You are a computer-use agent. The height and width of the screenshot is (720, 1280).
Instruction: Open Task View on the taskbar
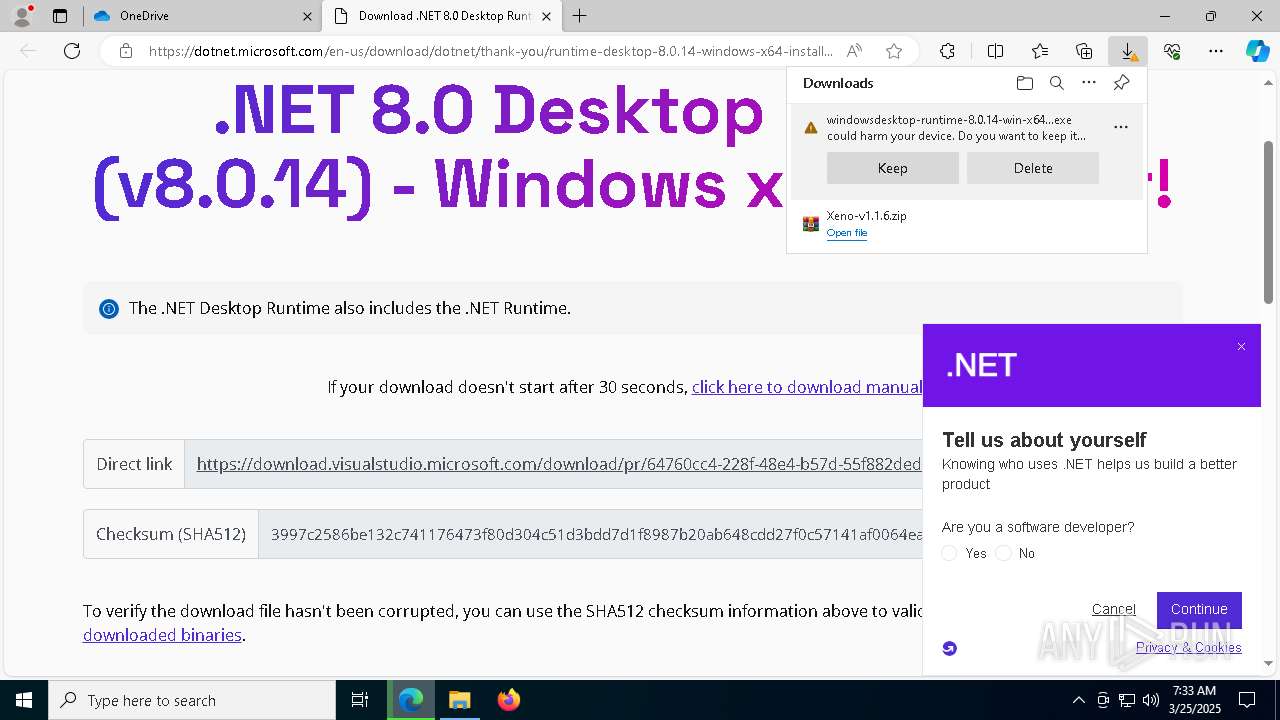(x=360, y=700)
